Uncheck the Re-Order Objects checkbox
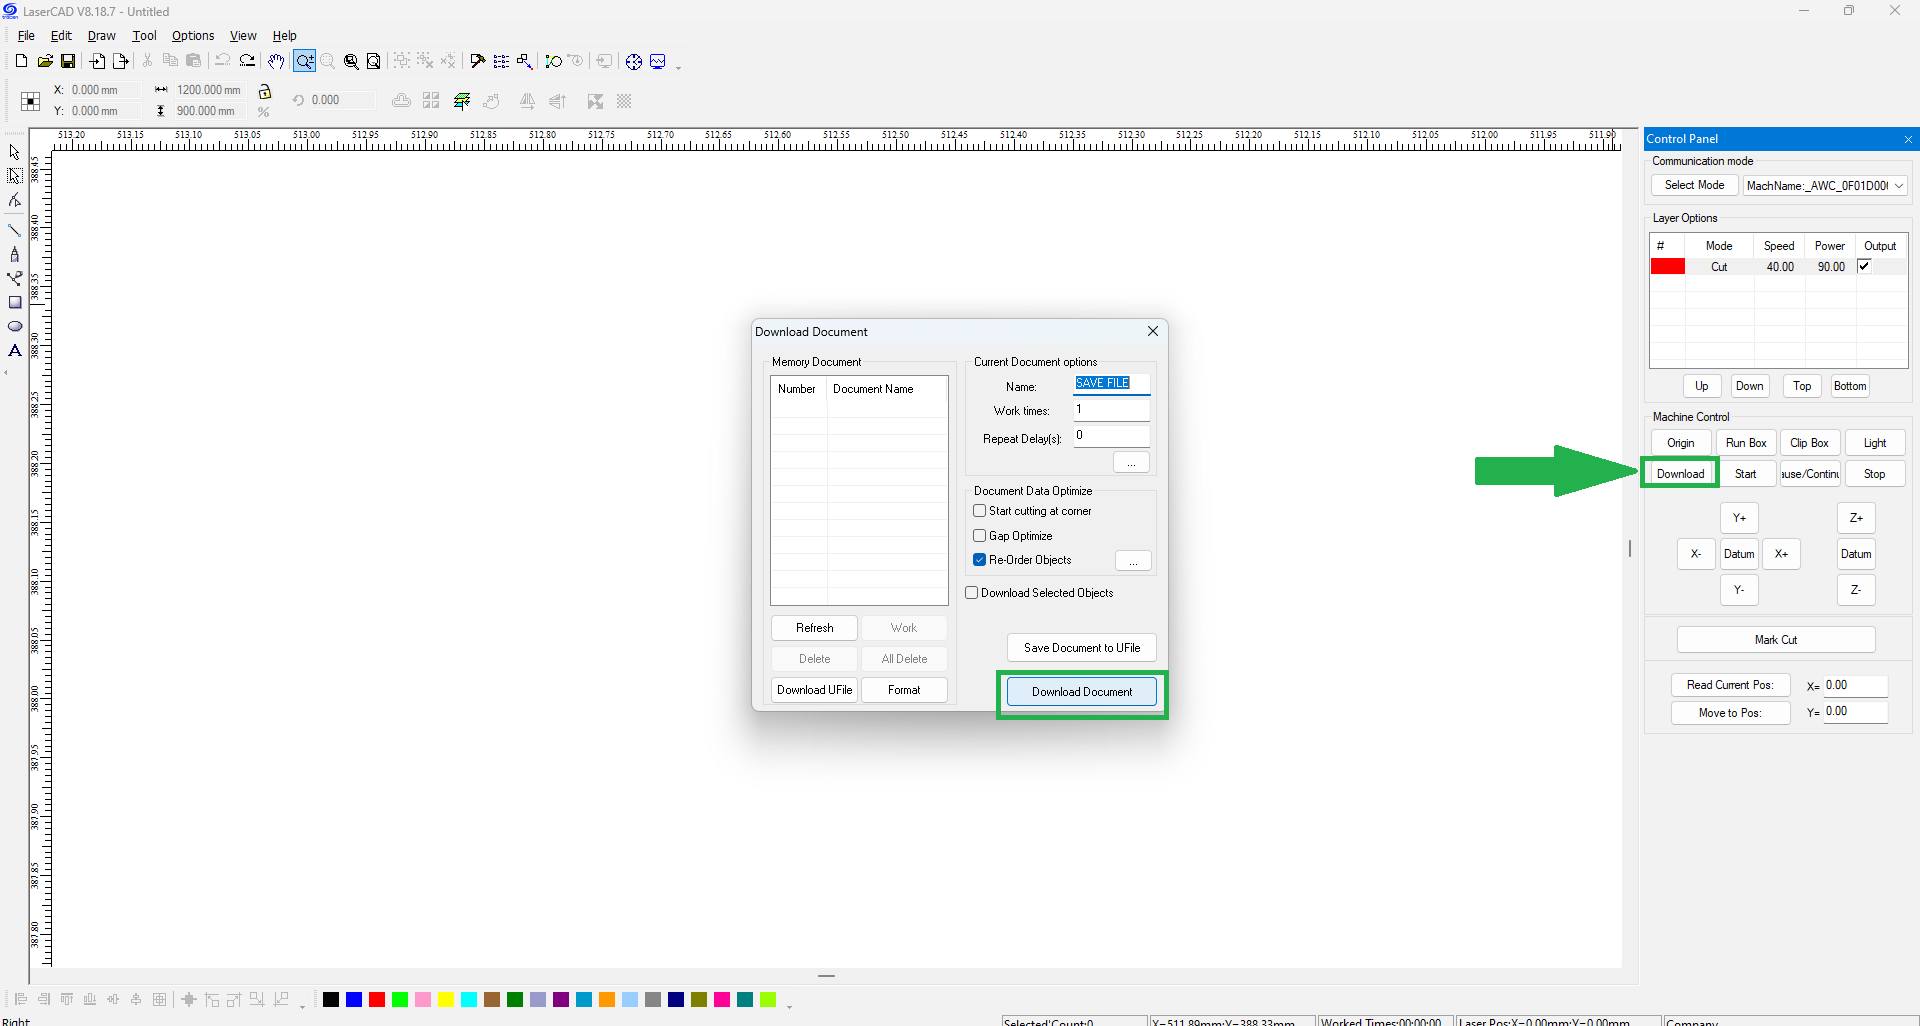This screenshot has height=1026, width=1920. coord(980,560)
